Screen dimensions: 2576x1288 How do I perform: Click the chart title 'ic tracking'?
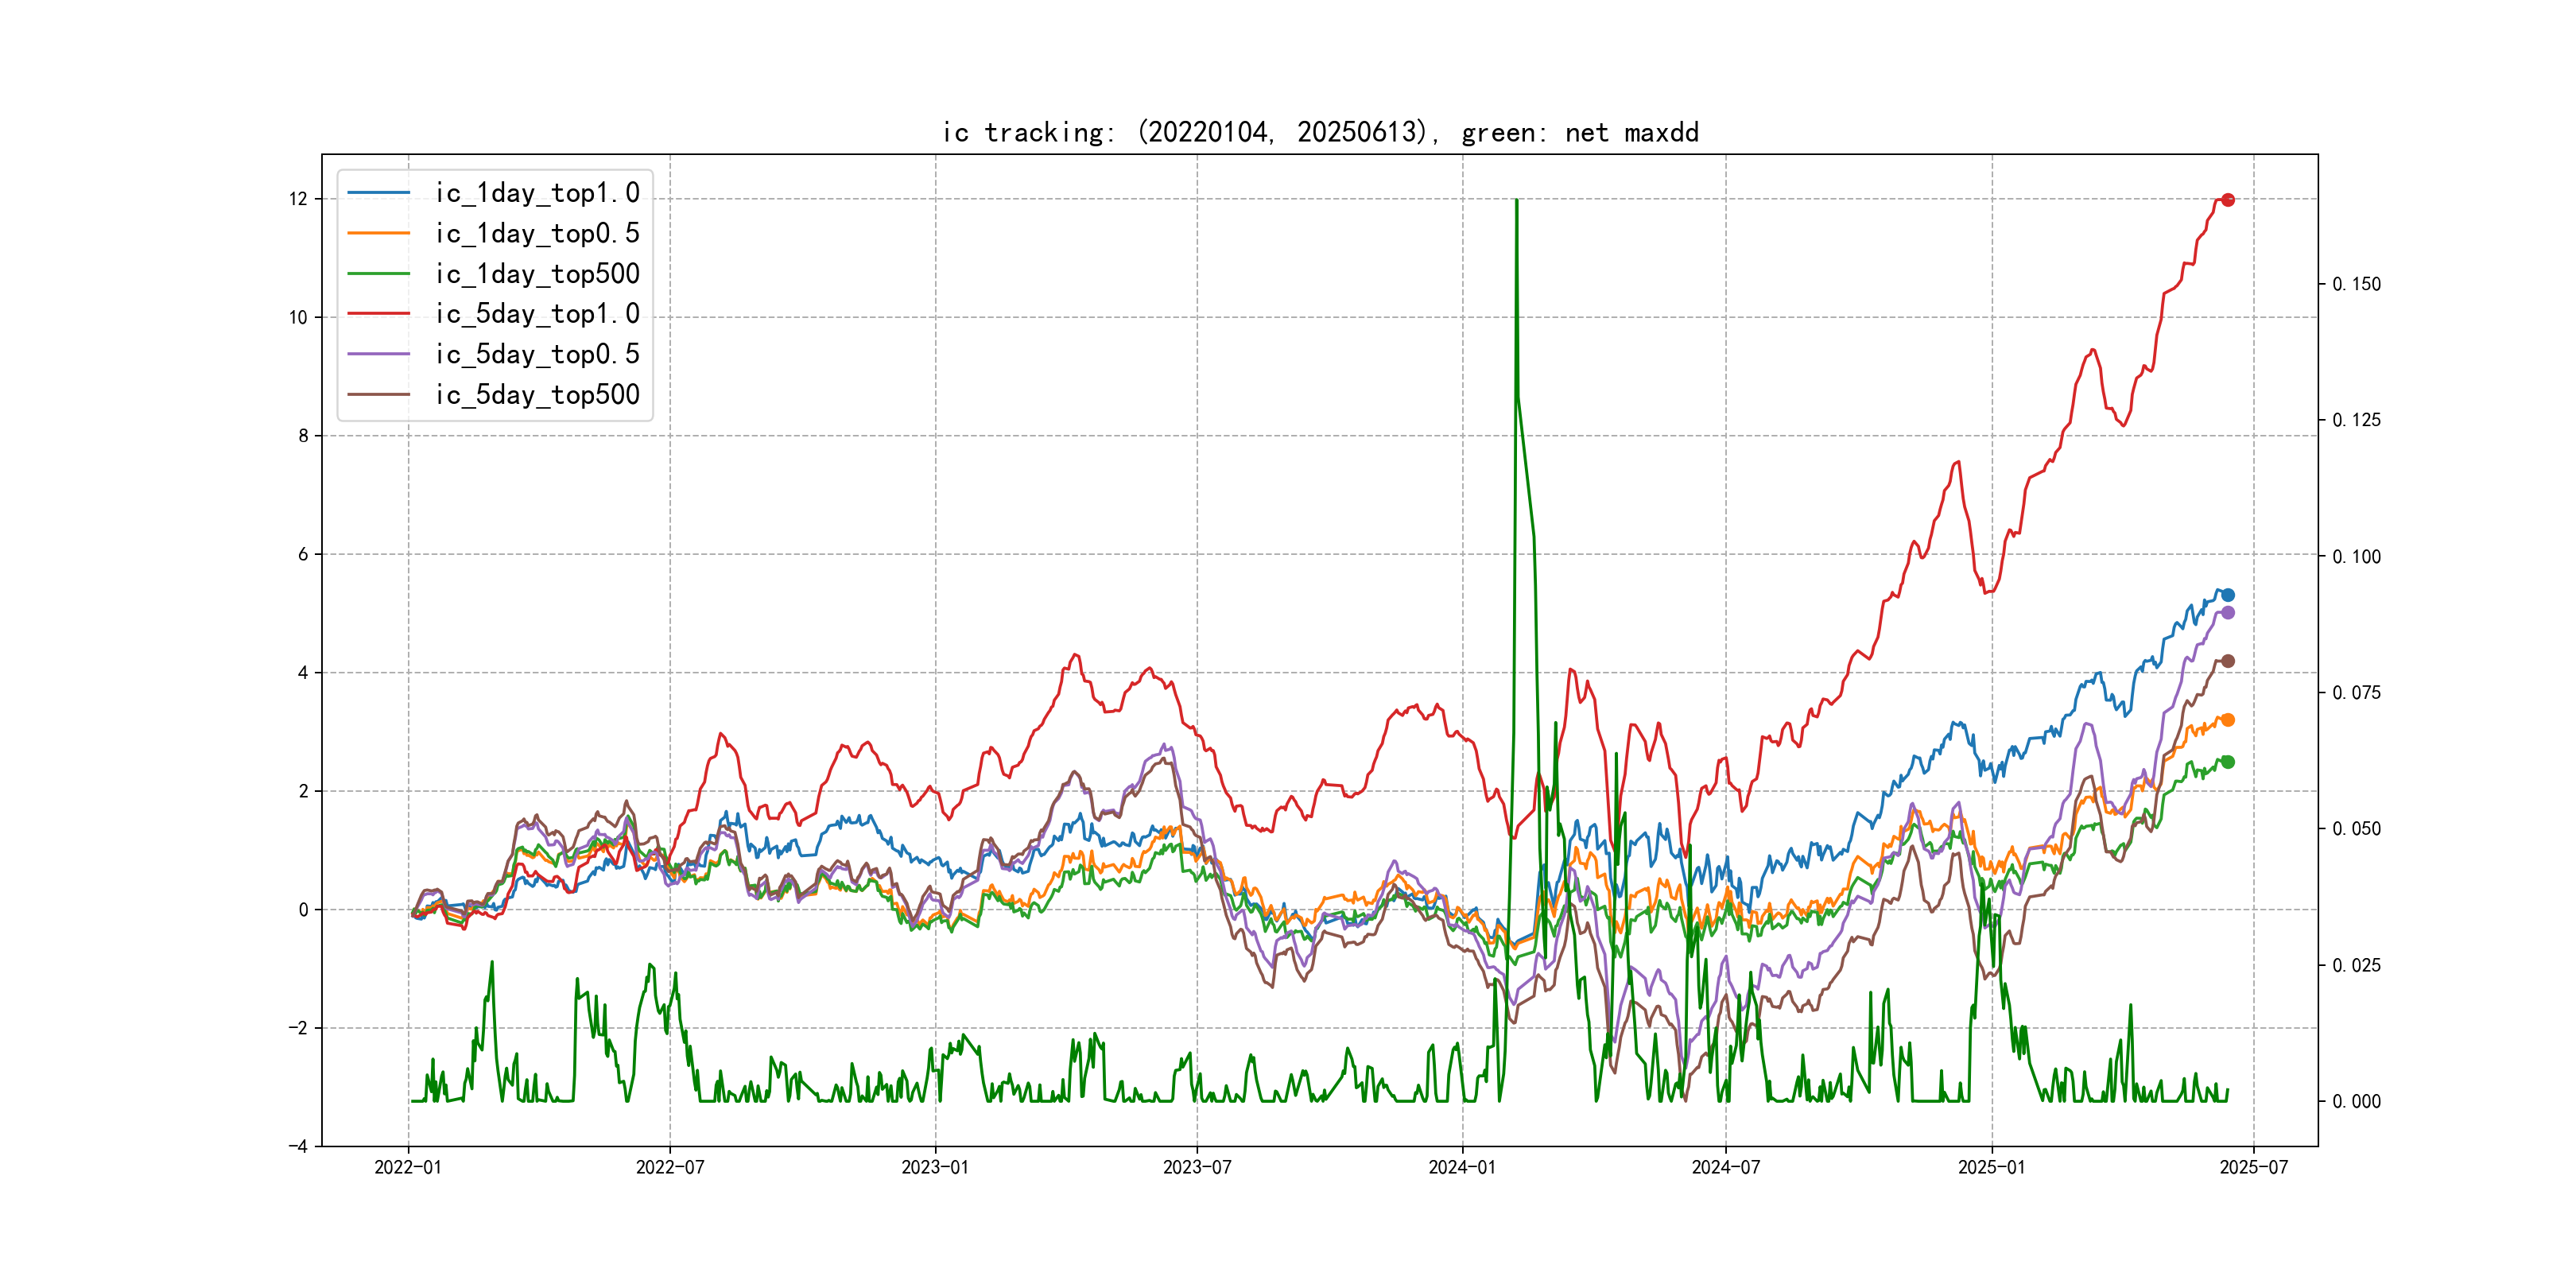1320,132
